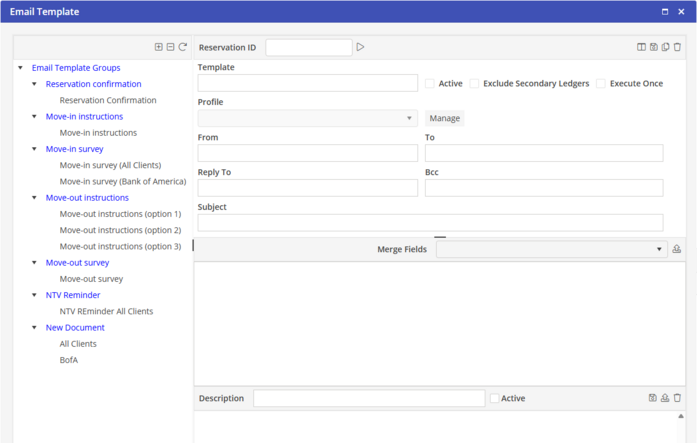Click the upload icon next to Merge Fields
697x443 pixels.
tap(677, 249)
